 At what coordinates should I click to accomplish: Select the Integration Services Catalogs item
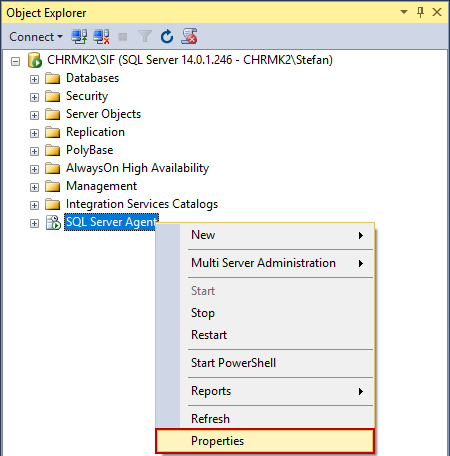pos(142,204)
